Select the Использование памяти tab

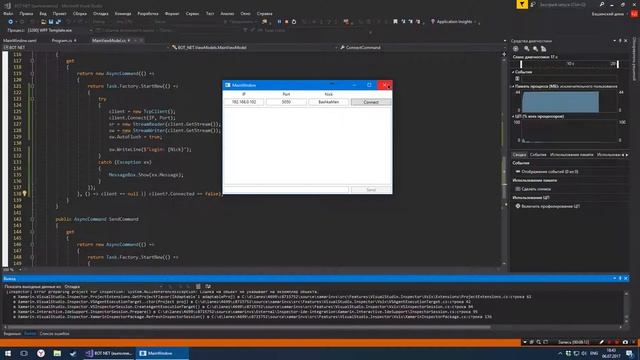coord(571,155)
